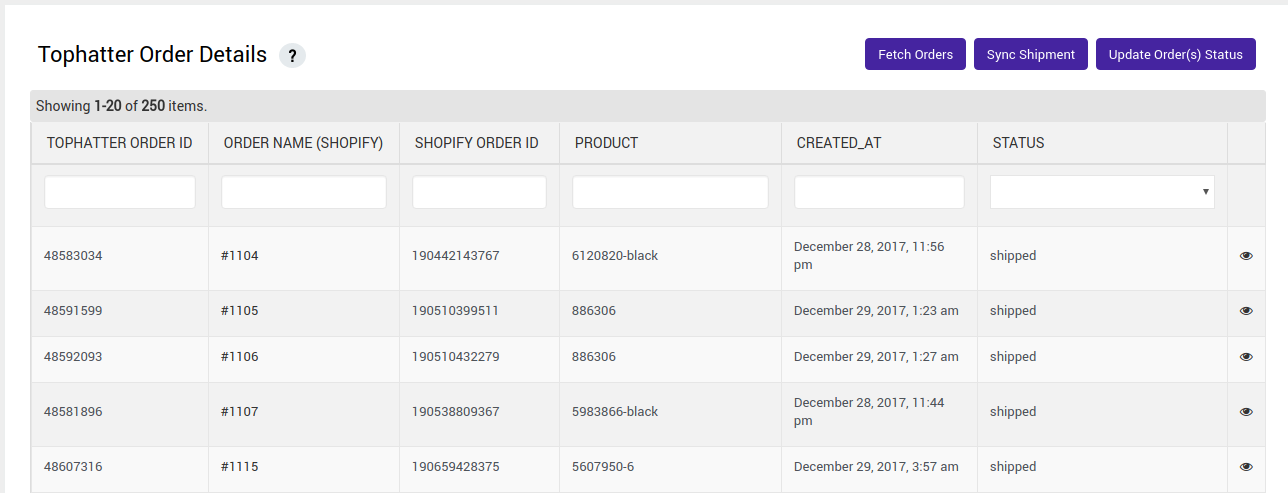Click the Product filter text field
The image size is (1288, 493).
(x=670, y=192)
